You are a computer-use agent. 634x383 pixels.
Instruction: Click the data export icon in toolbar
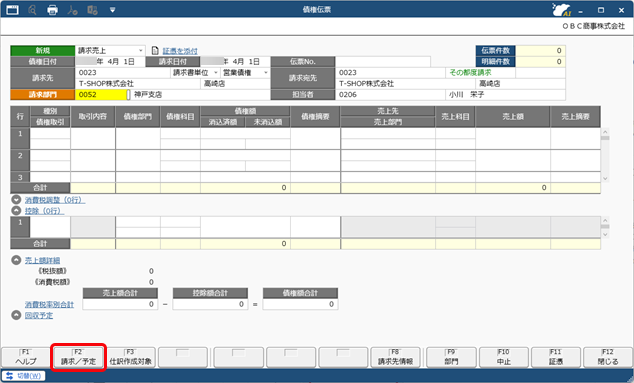92,9
